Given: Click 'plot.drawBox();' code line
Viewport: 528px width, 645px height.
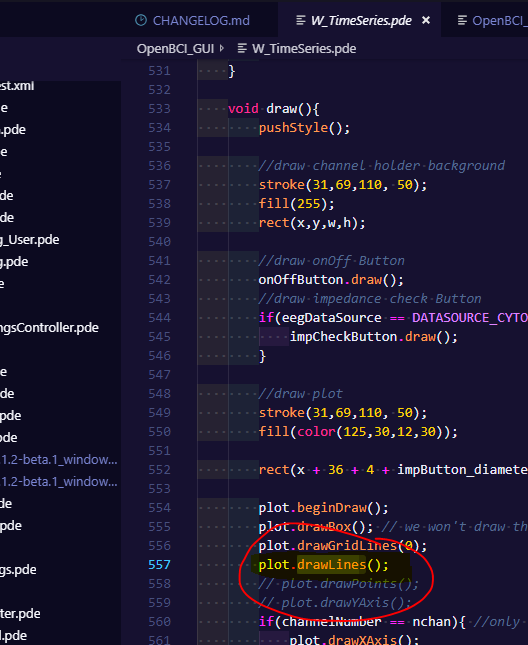Looking at the screenshot, I should 316,527.
